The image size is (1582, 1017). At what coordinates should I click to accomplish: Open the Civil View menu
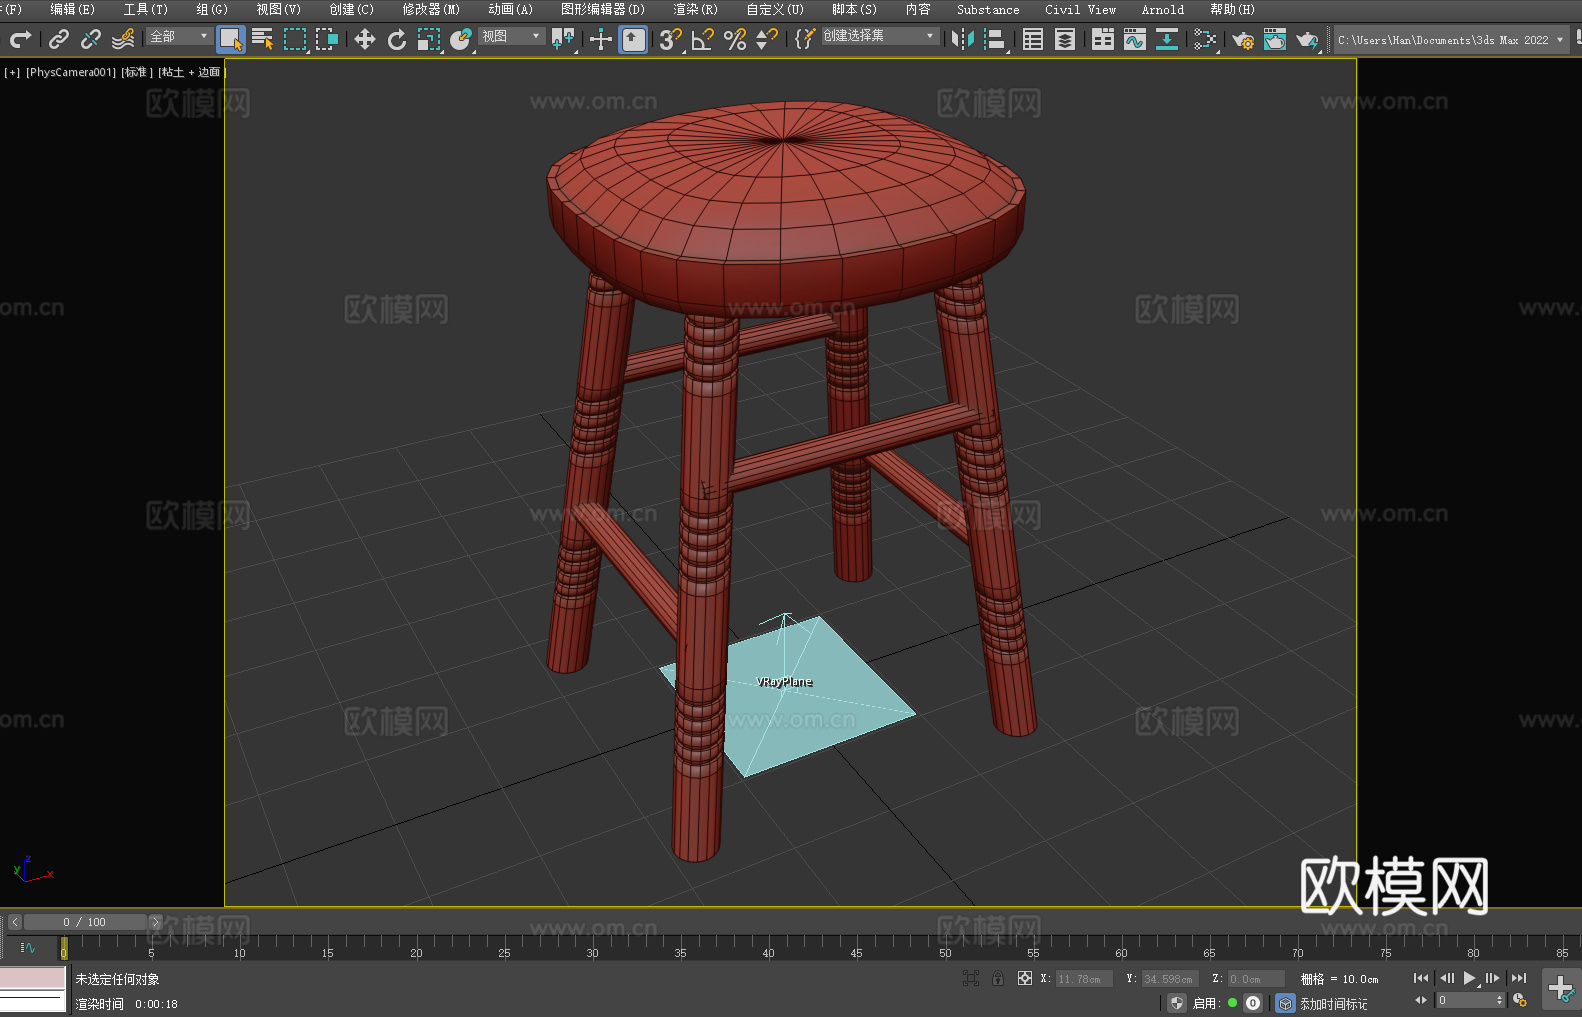pyautogui.click(x=1080, y=9)
